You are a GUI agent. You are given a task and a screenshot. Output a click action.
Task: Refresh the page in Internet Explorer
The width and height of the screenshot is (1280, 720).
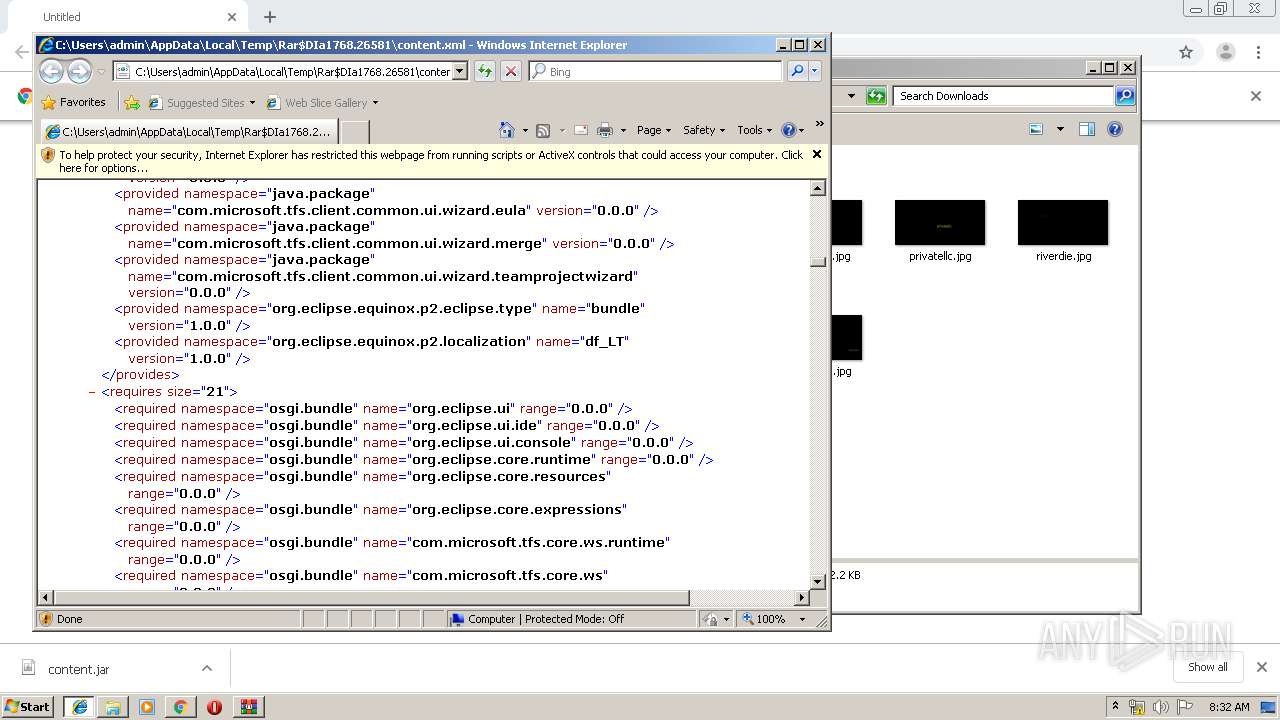click(485, 71)
